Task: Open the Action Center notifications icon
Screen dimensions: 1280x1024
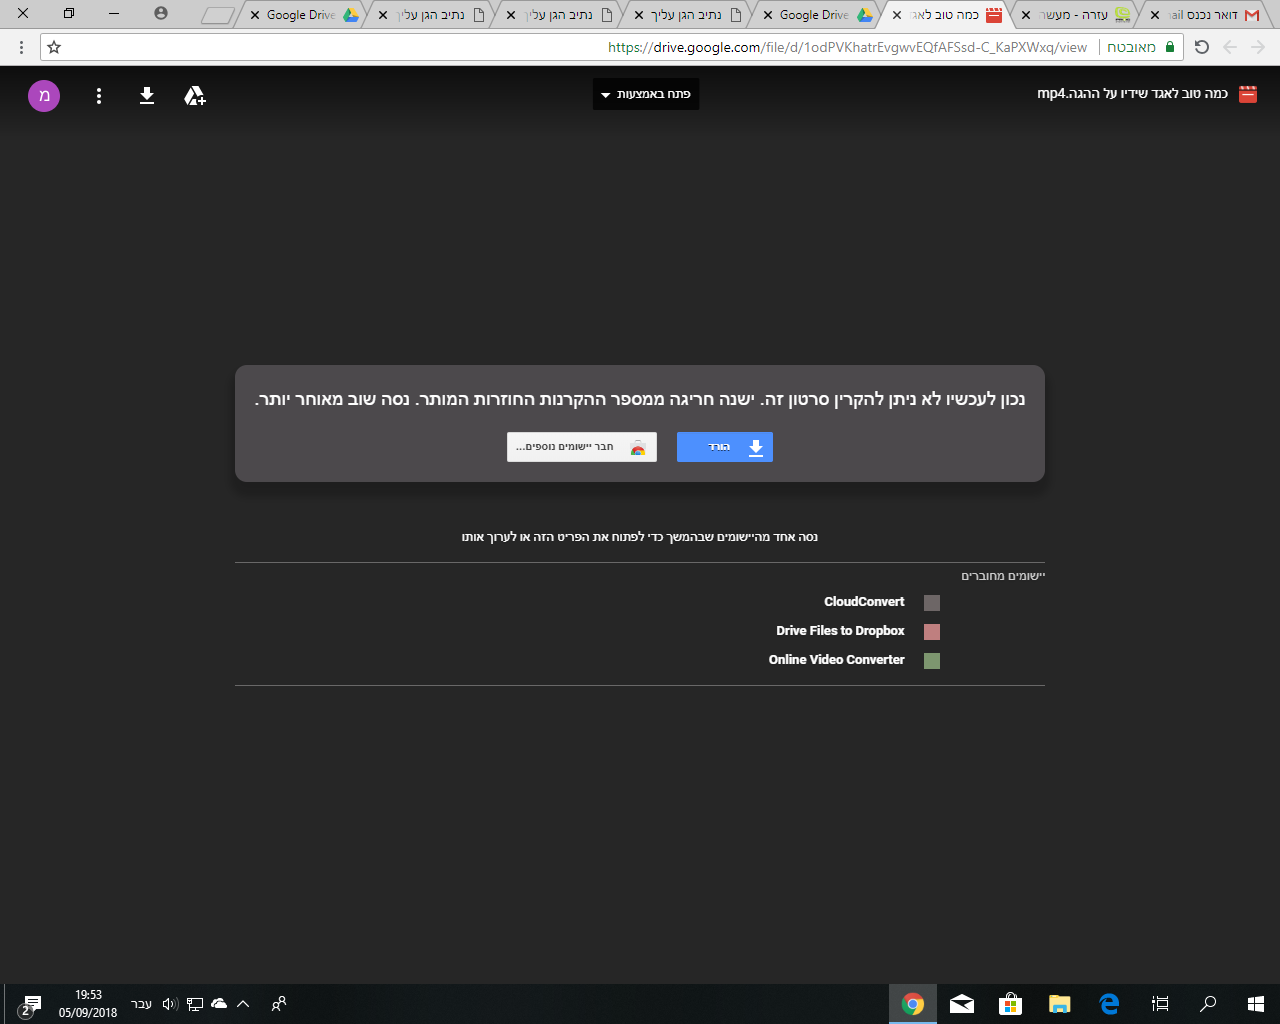Action: pyautogui.click(x=31, y=1005)
